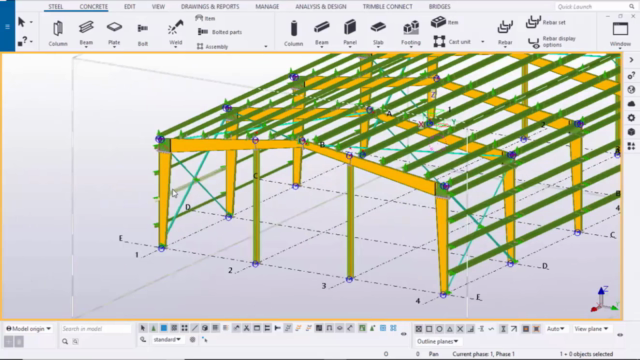Viewport: 640px width, 360px height.
Task: Click the magnifier search icon below search box
Action: pos(65,341)
